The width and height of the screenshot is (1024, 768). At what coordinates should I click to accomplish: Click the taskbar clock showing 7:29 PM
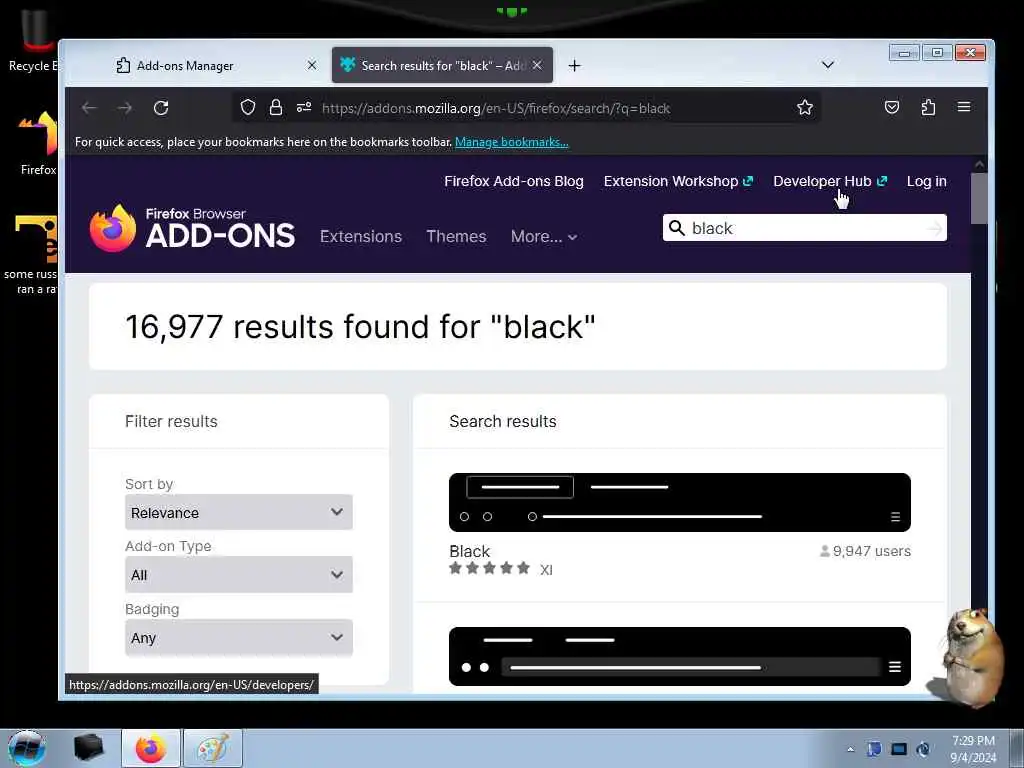(x=973, y=749)
